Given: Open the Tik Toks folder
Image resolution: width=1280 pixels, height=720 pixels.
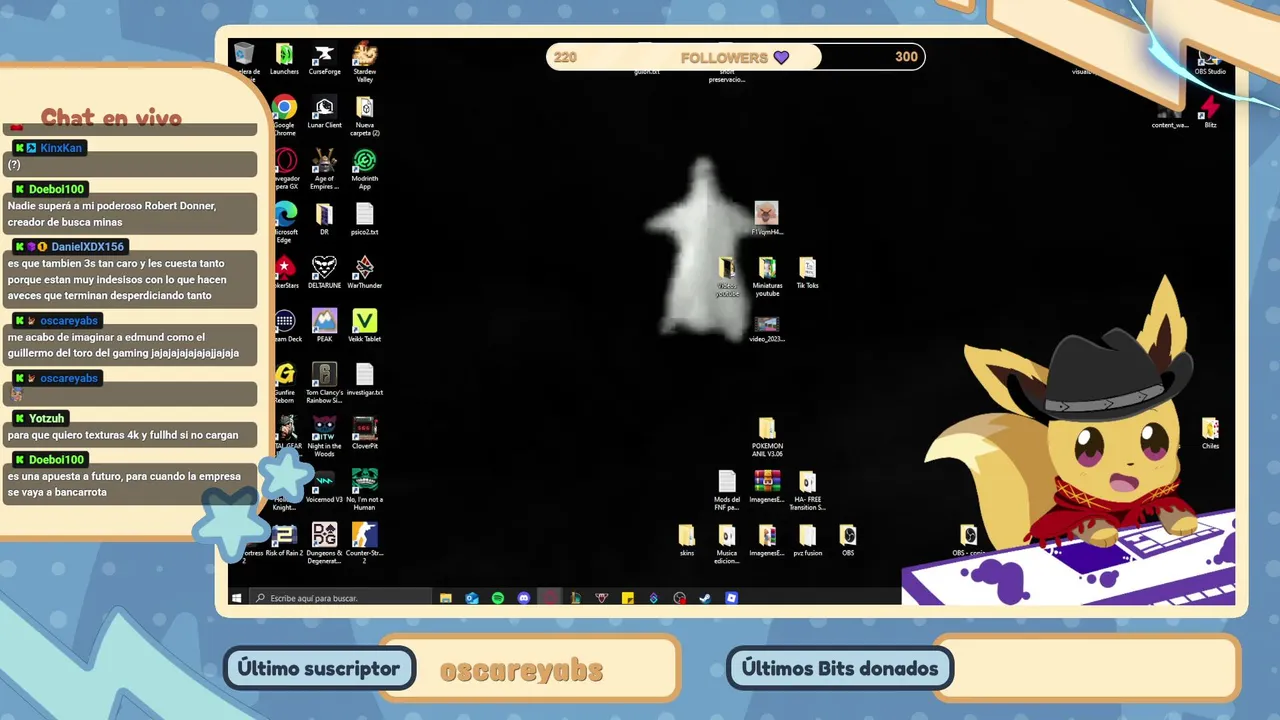Looking at the screenshot, I should [807, 272].
